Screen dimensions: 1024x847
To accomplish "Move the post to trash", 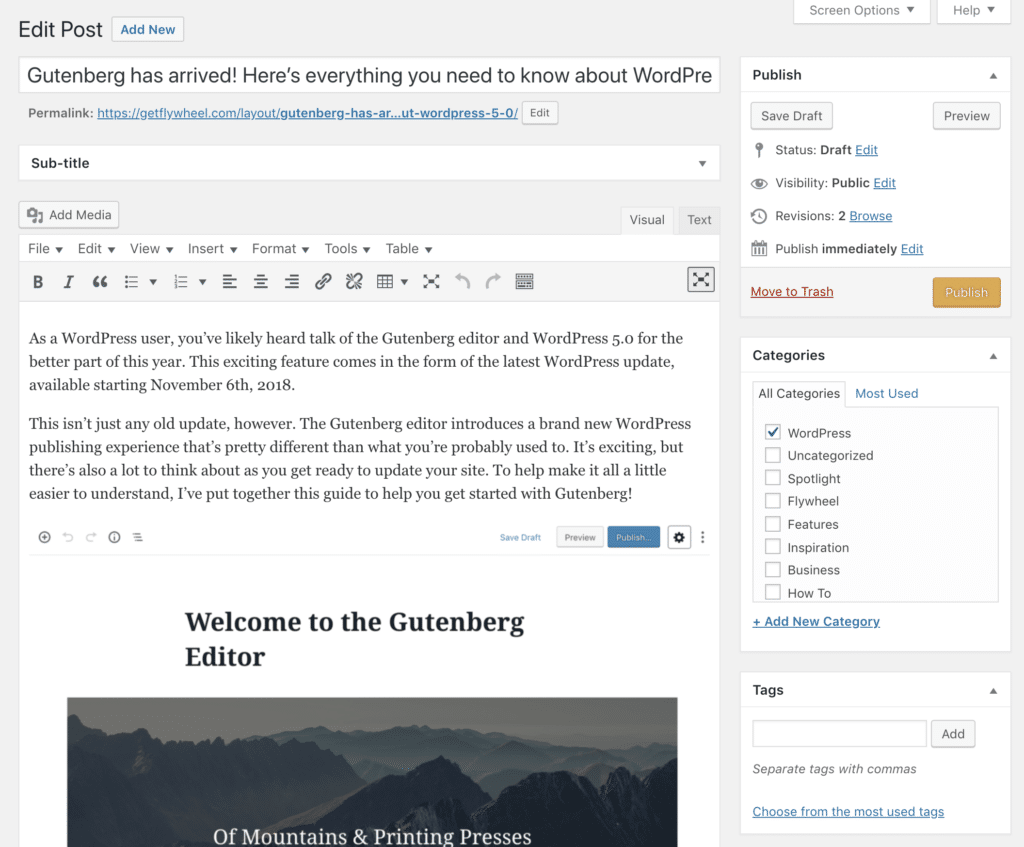I will [x=792, y=291].
